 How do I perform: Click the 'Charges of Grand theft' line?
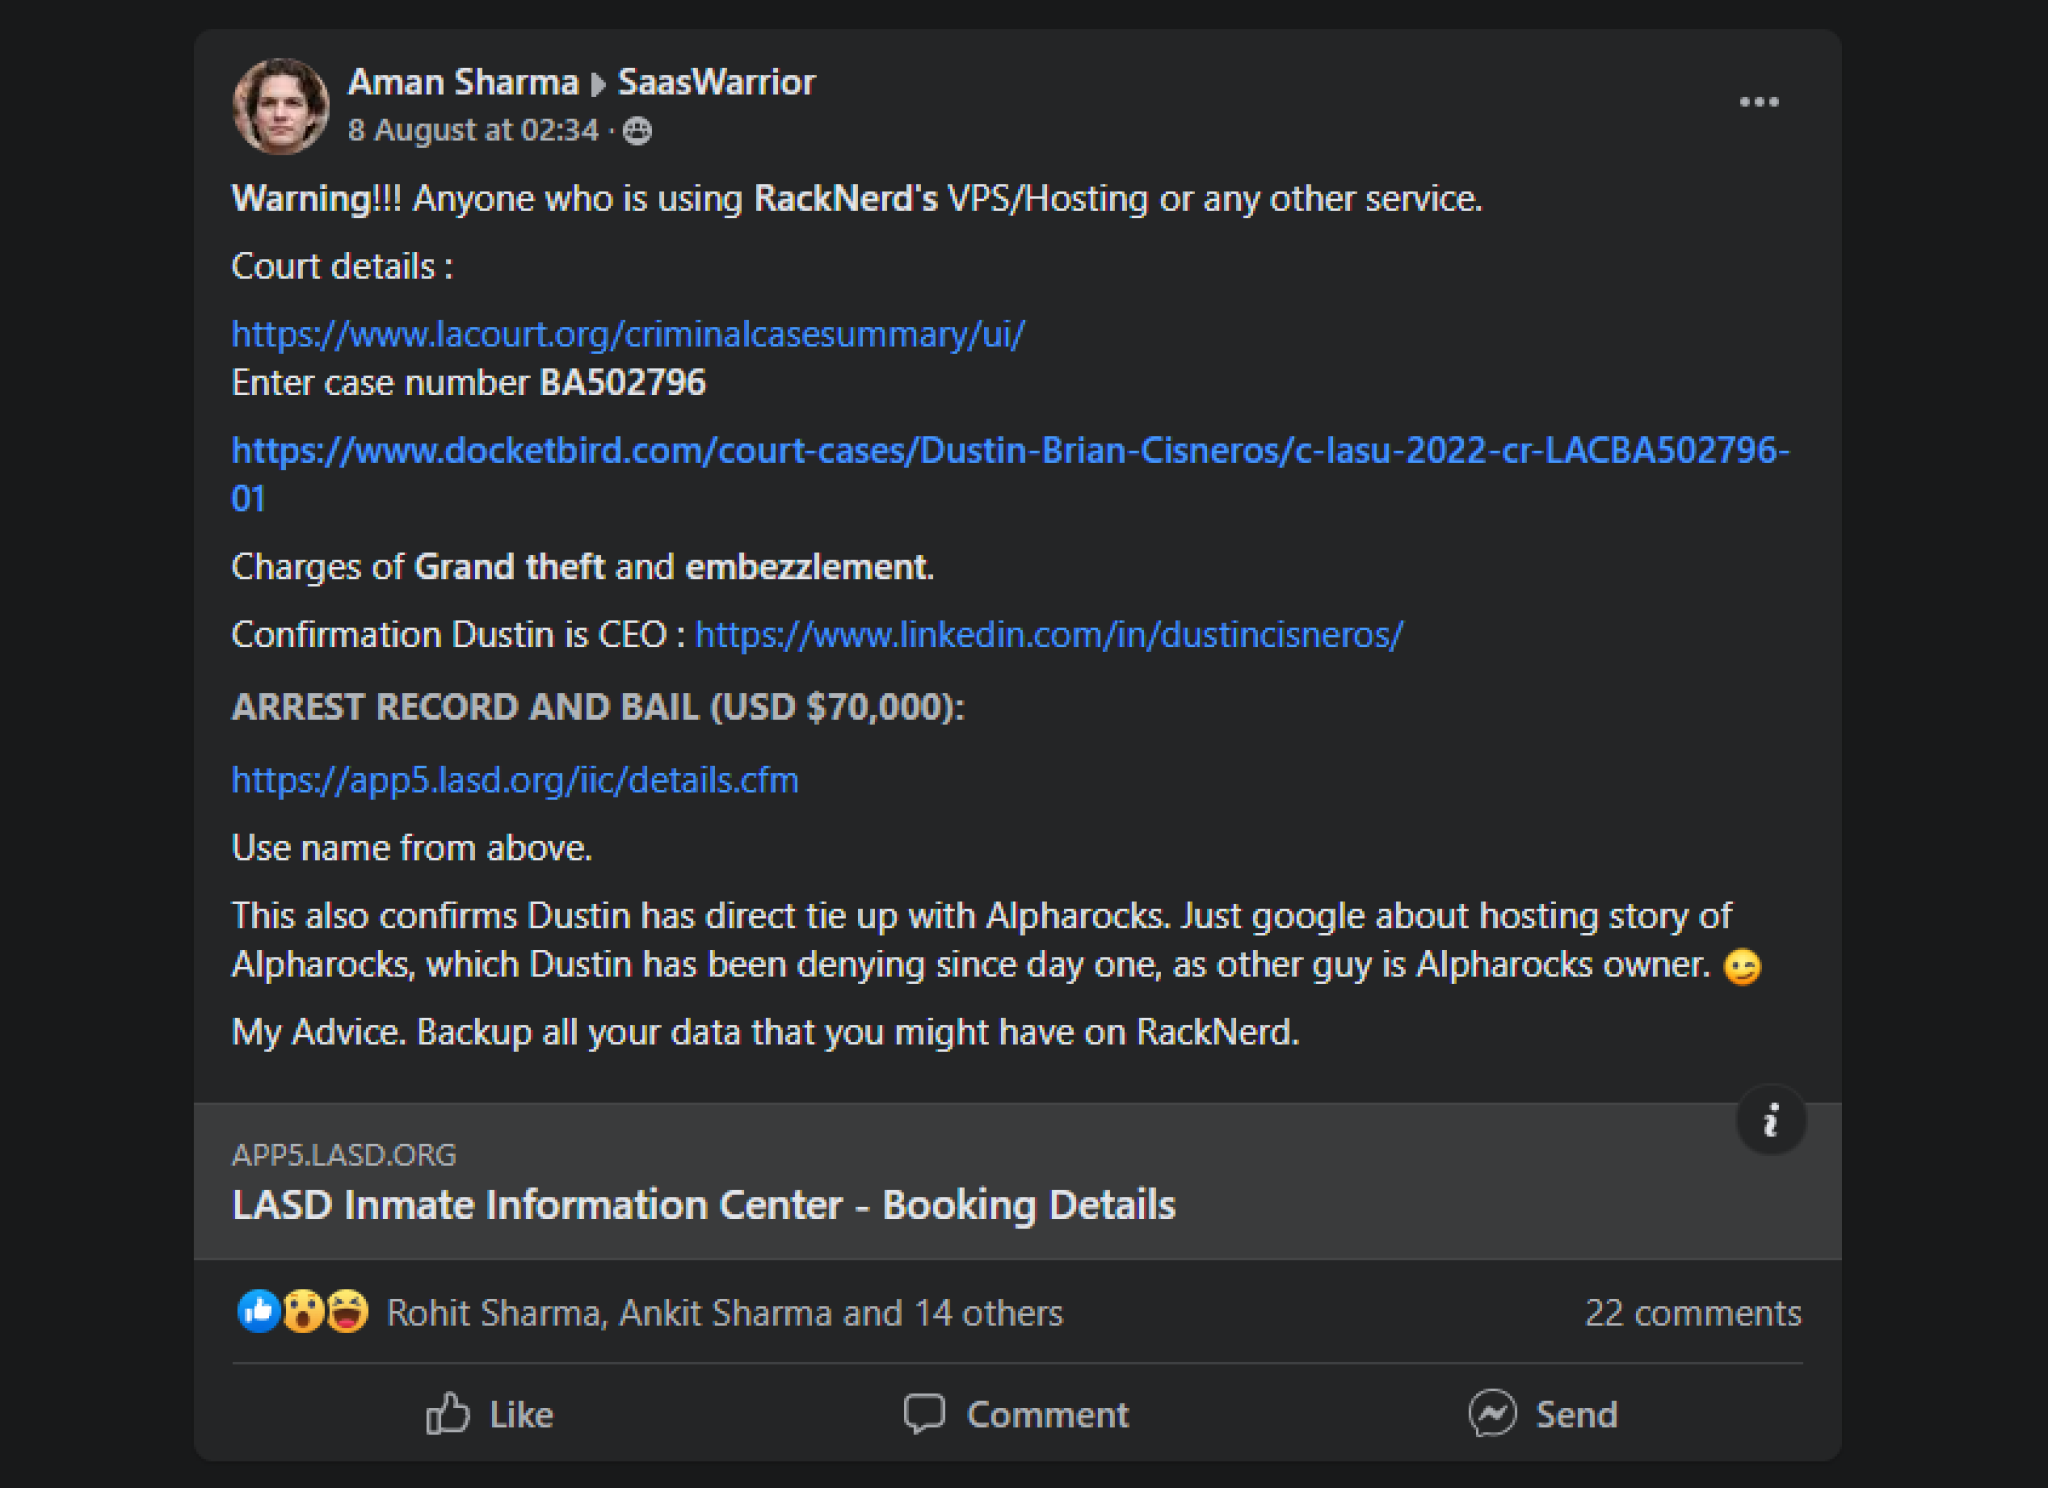tap(583, 567)
